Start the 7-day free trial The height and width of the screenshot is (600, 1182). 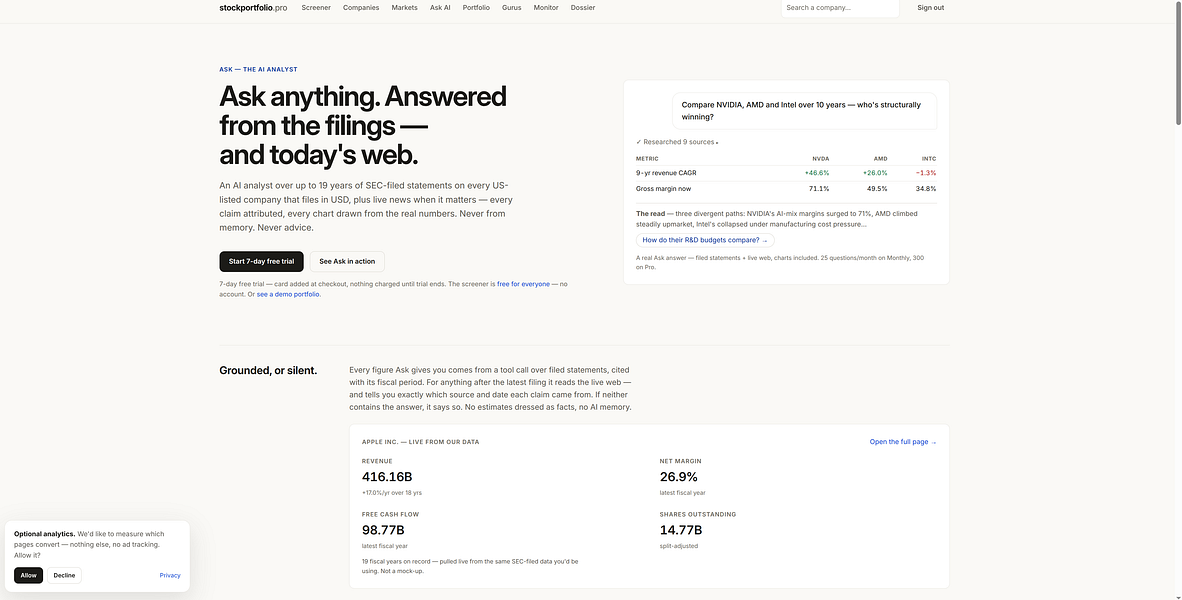(262, 262)
